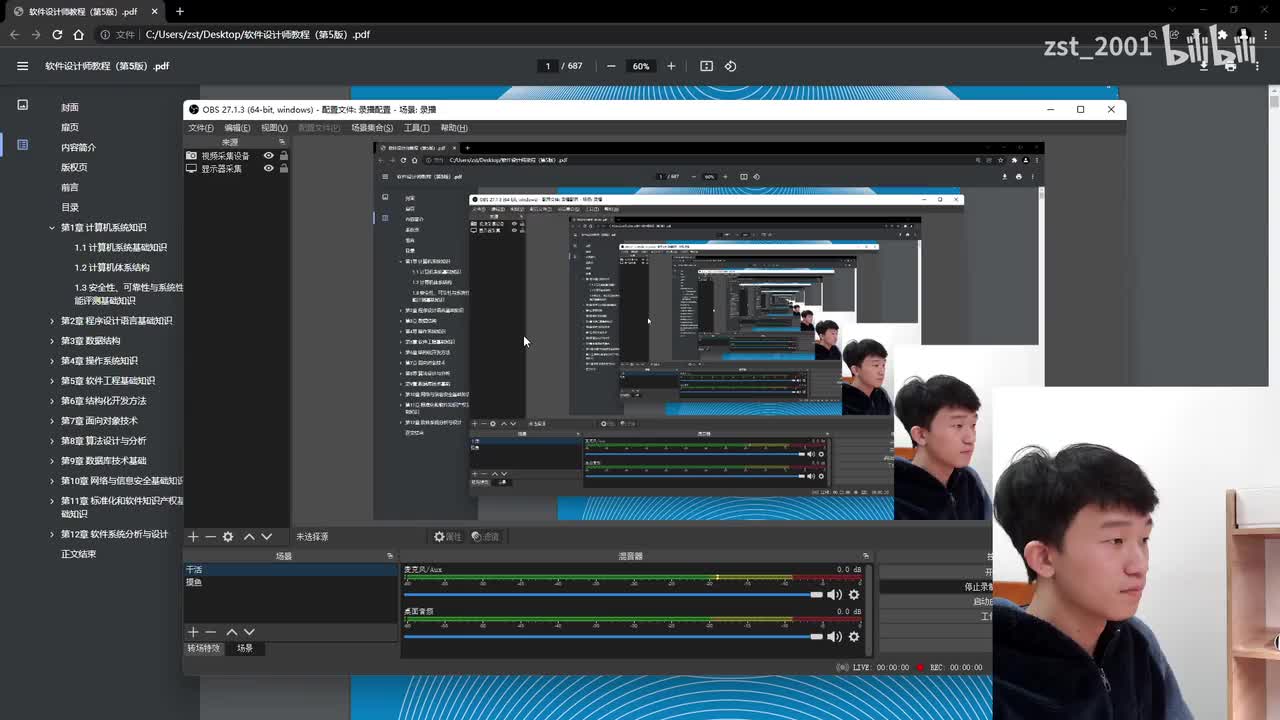Reload the browser page
Viewport: 1280px width, 720px height.
click(x=57, y=34)
